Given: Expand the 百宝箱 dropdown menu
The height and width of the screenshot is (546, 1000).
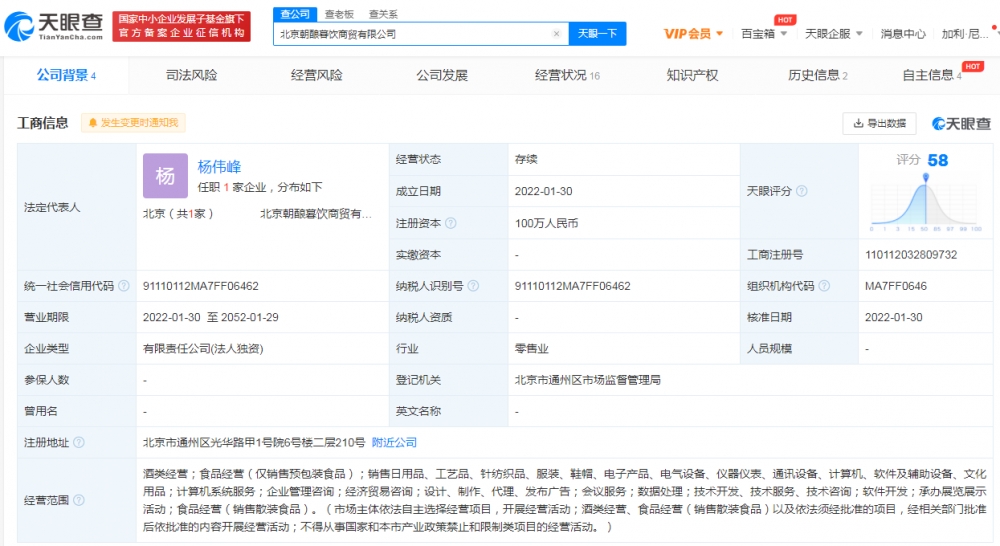Looking at the screenshot, I should coord(763,34).
